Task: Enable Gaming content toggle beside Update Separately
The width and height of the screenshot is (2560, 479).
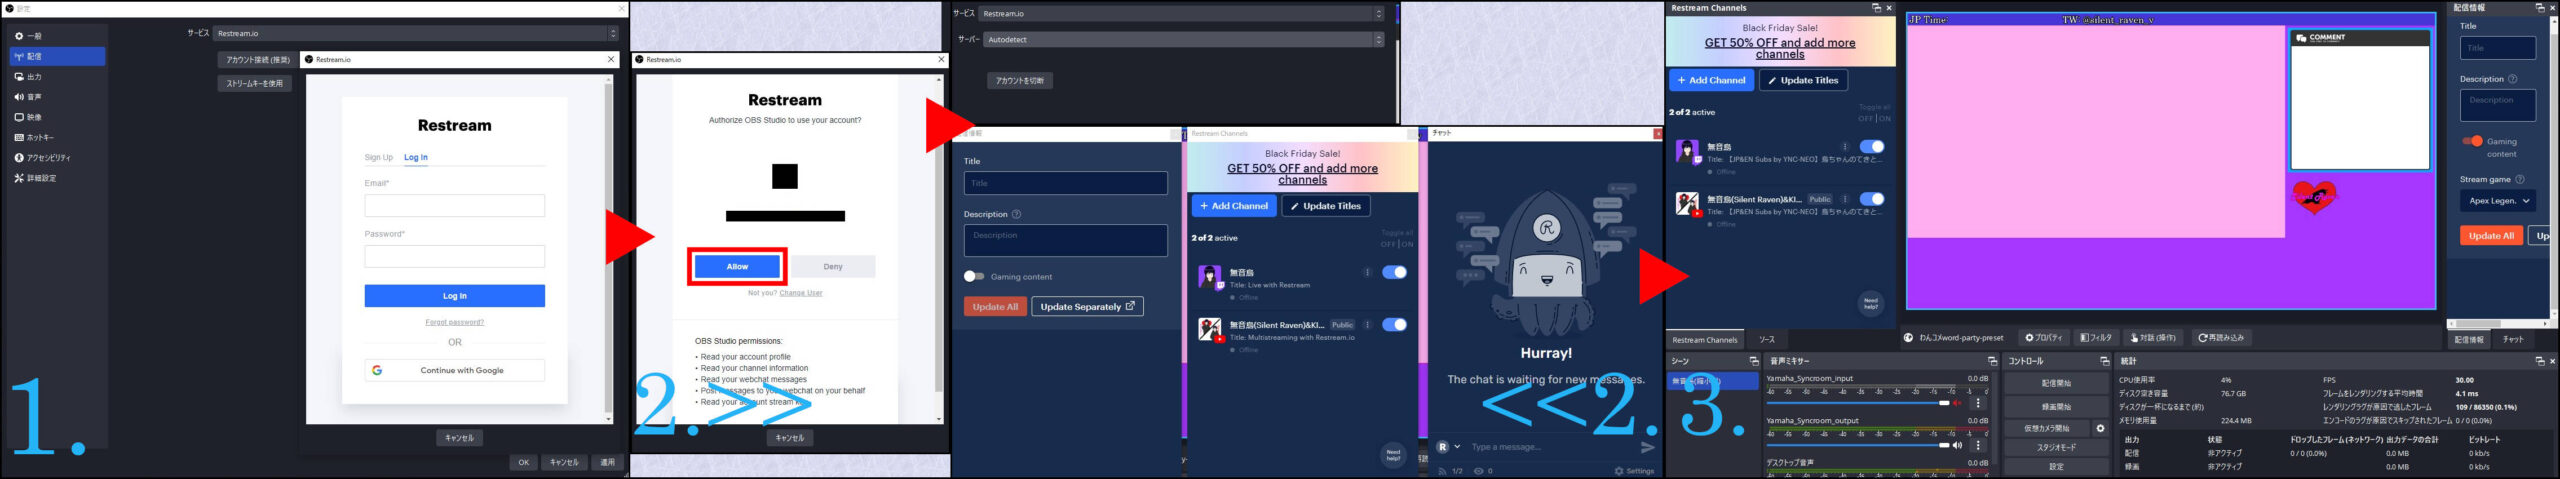Action: [x=974, y=277]
